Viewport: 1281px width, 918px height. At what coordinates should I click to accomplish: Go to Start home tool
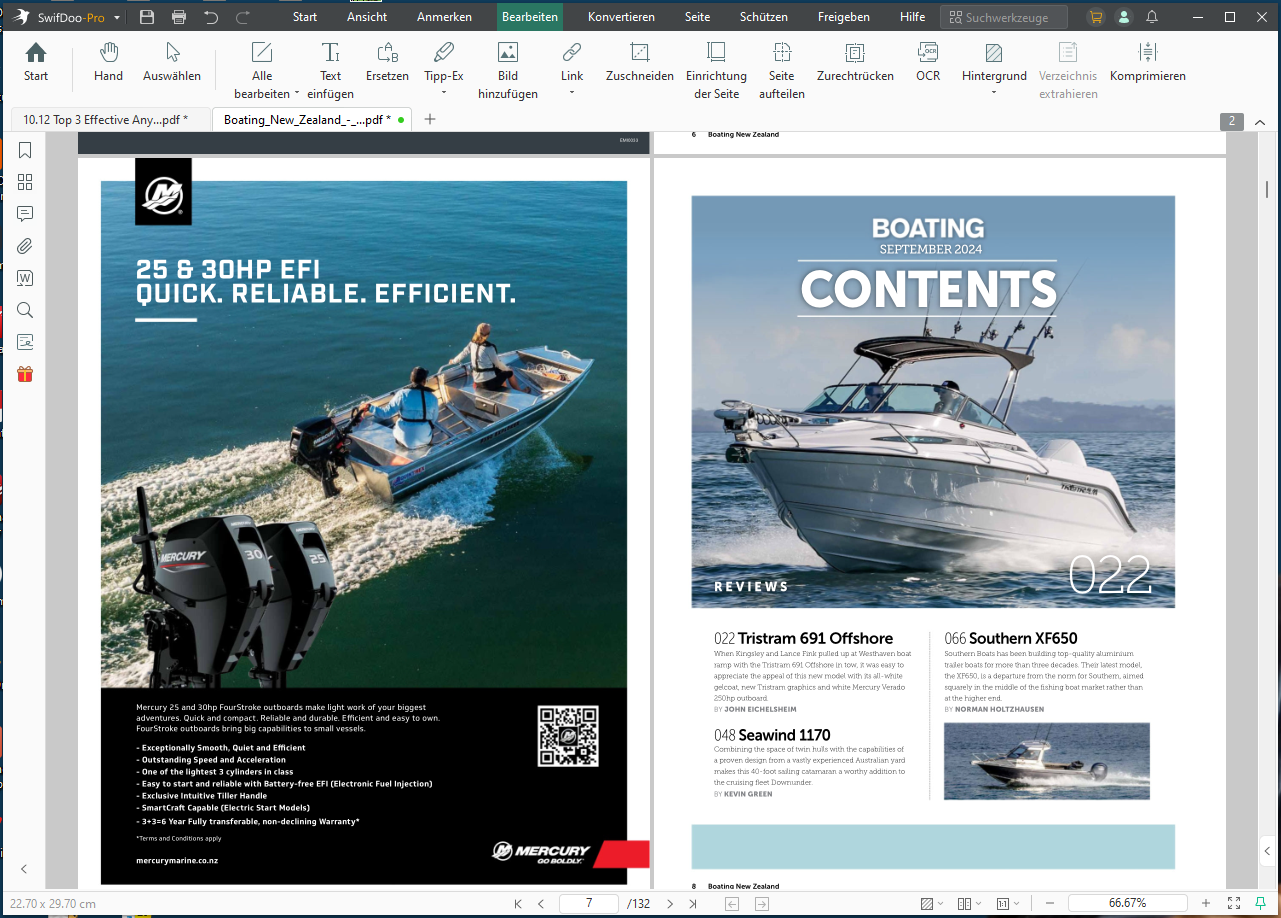pos(36,62)
